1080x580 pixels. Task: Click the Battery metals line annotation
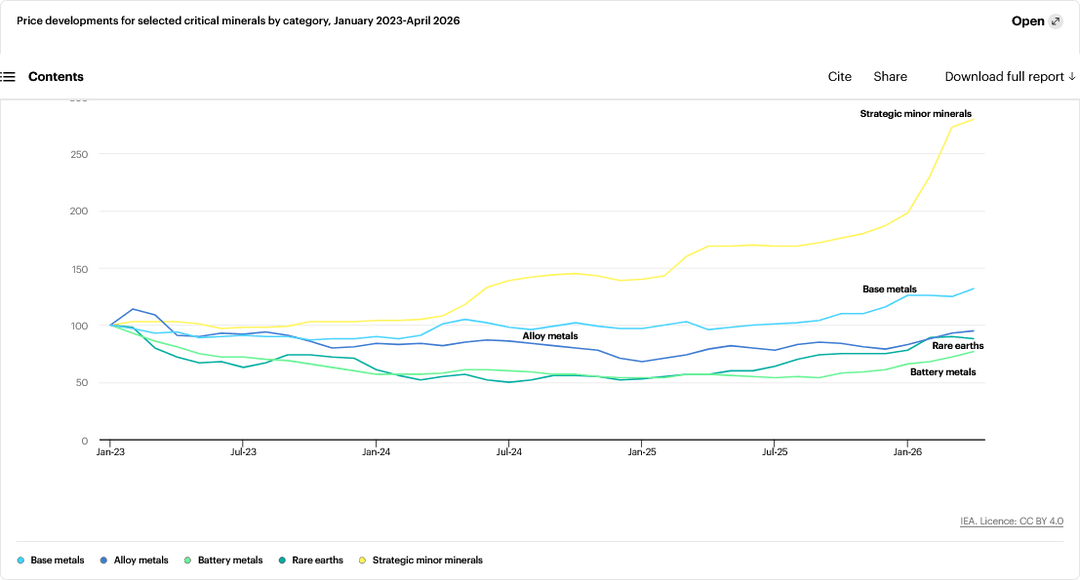(x=943, y=372)
